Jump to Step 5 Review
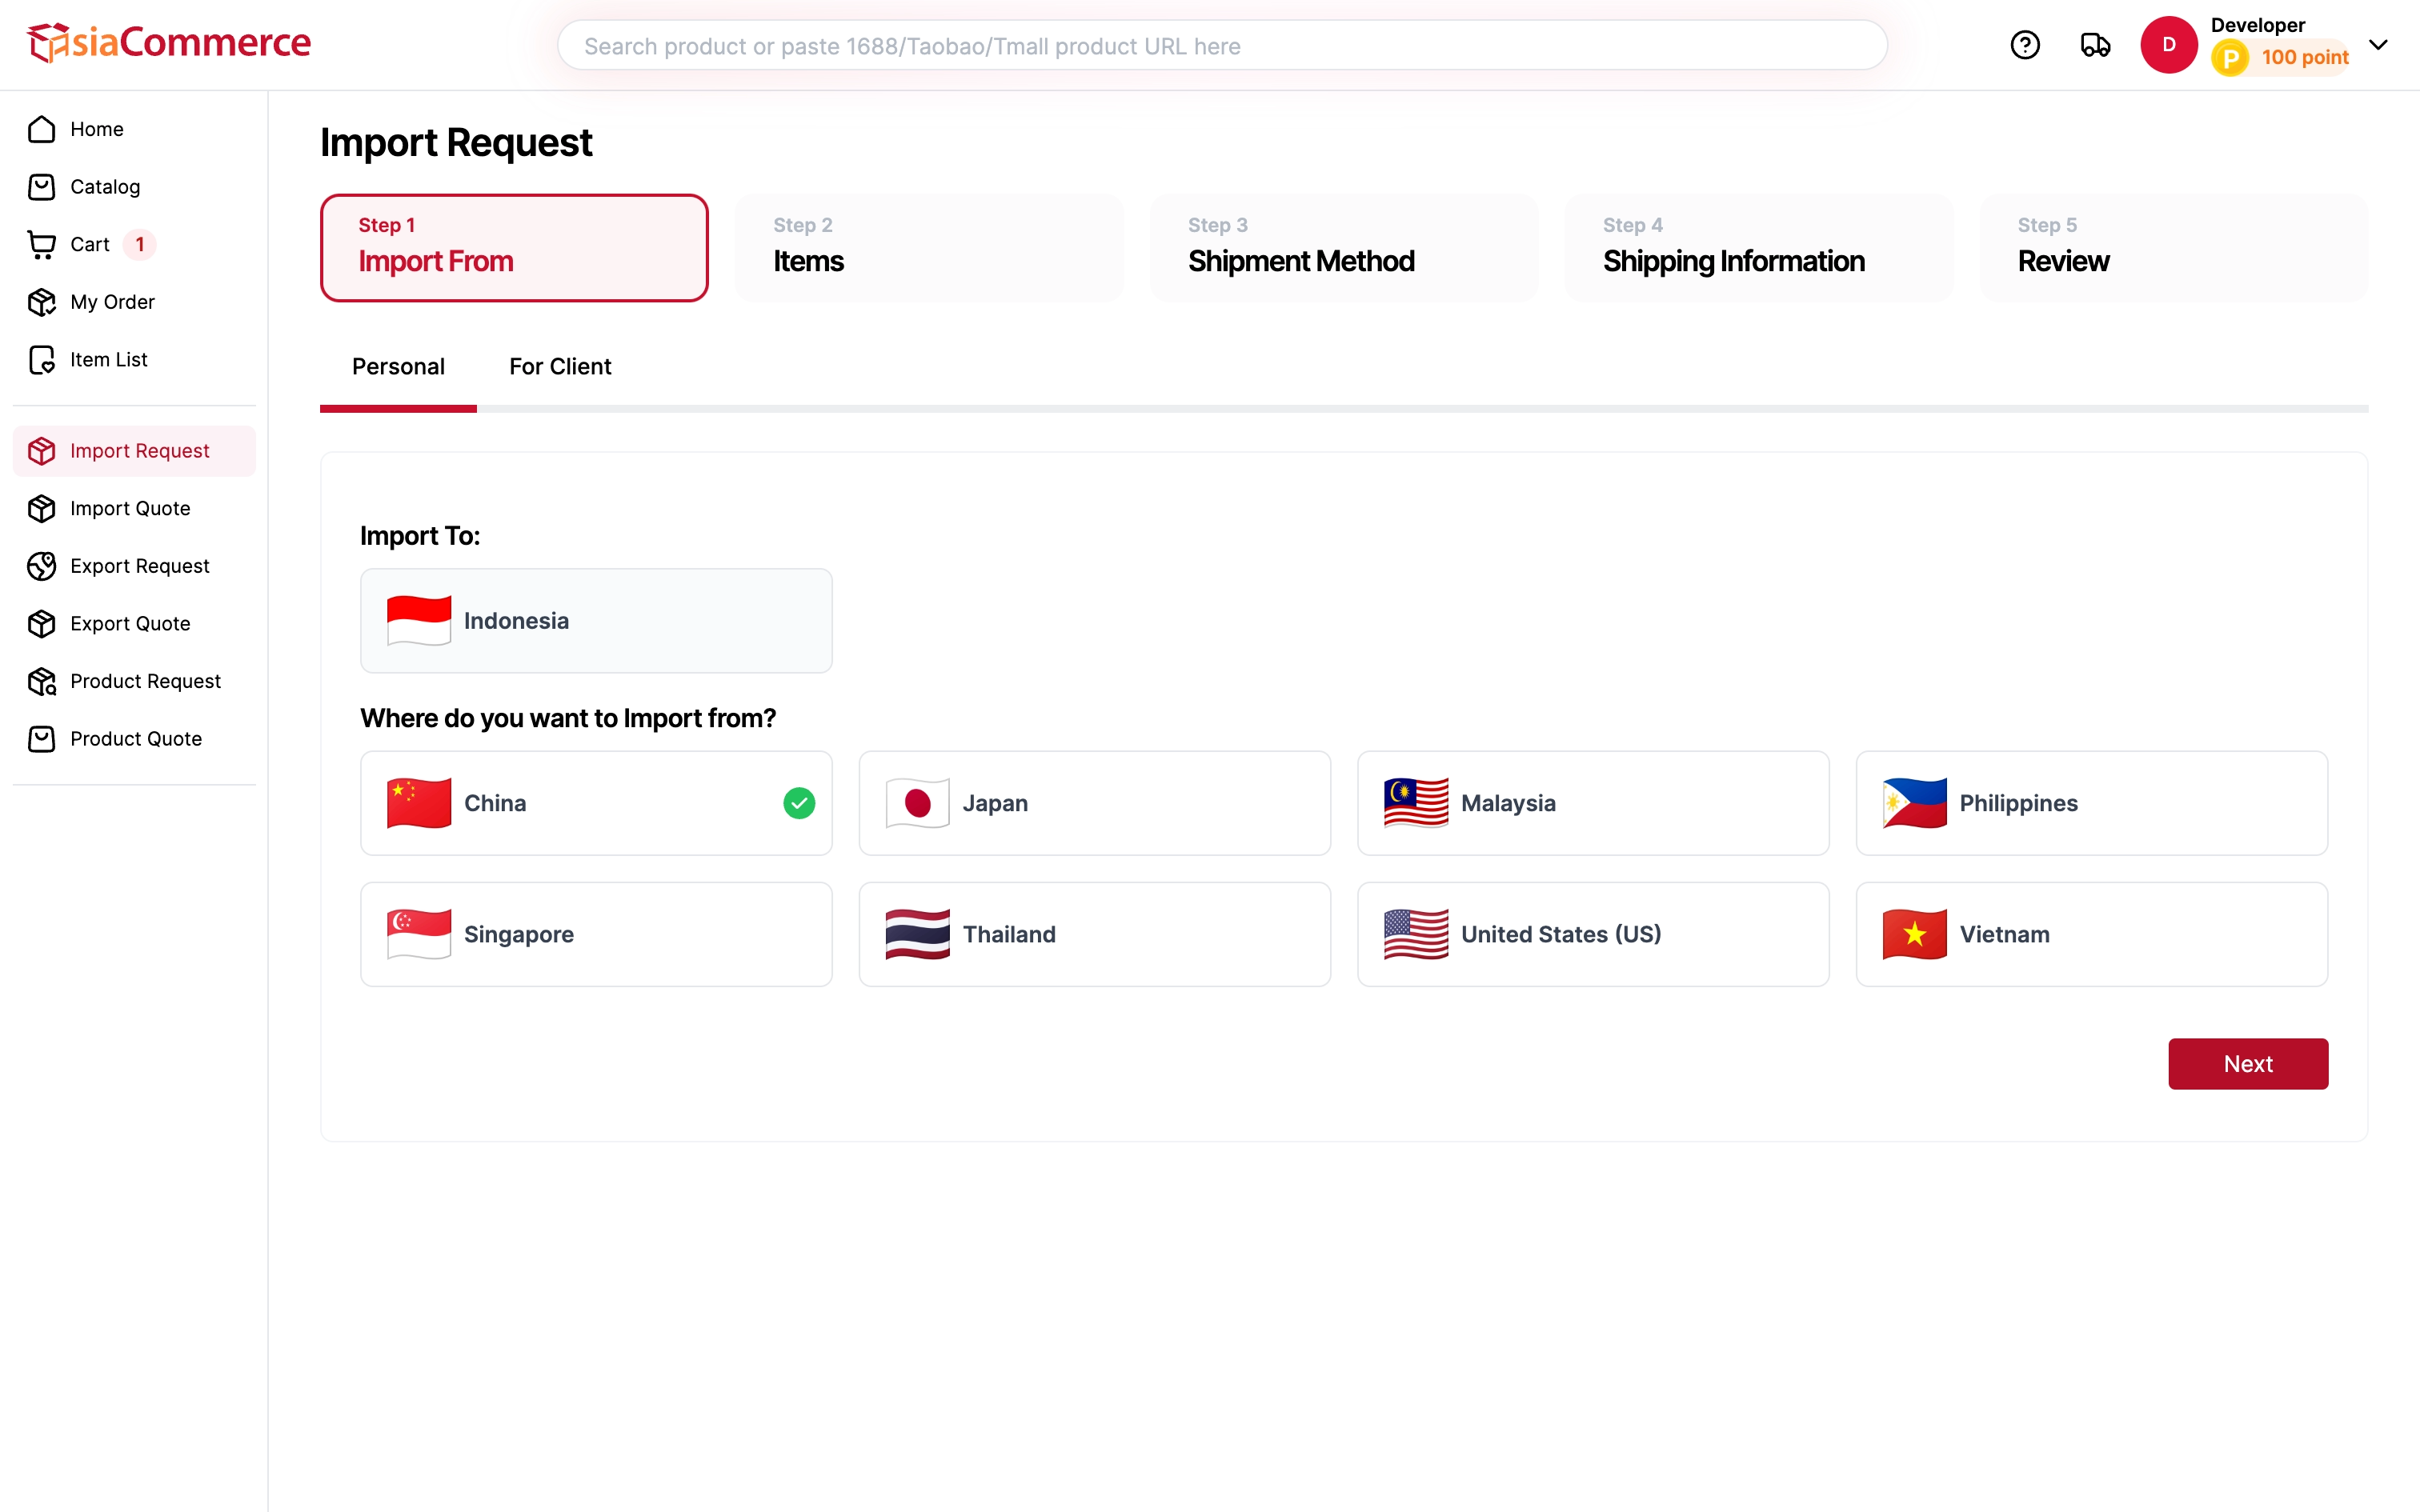2420x1512 pixels. [x=2173, y=248]
